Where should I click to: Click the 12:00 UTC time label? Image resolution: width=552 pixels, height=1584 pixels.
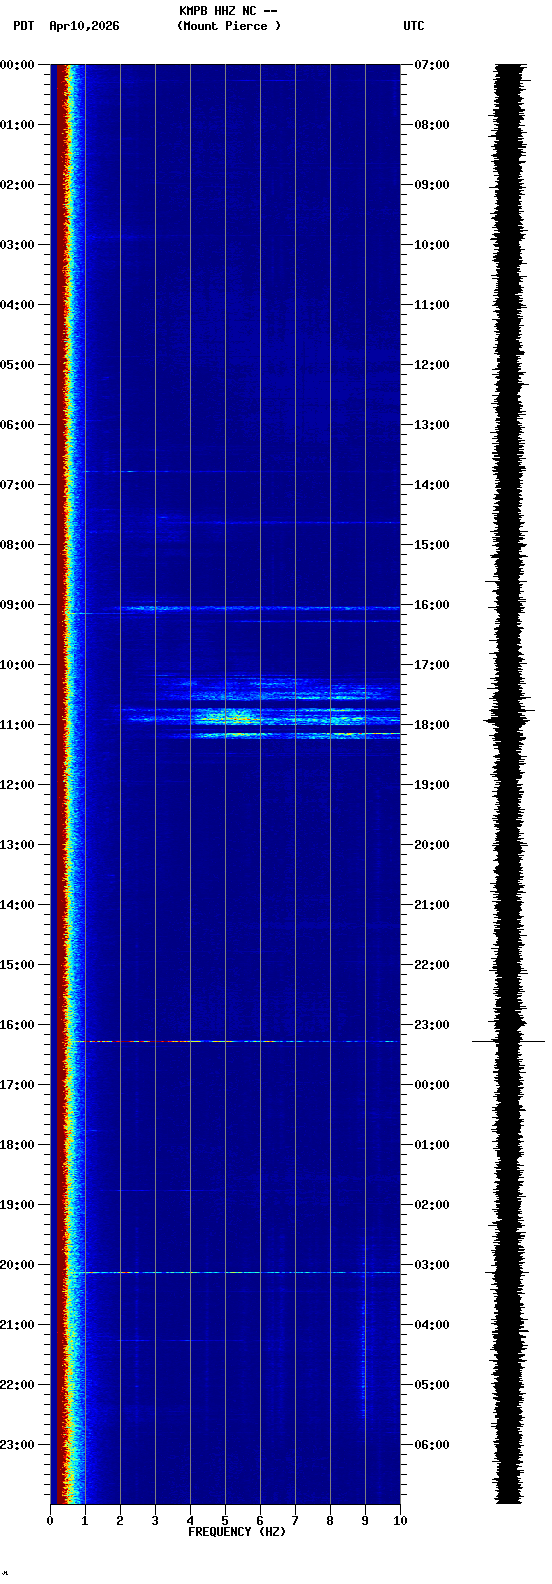pyautogui.click(x=432, y=365)
